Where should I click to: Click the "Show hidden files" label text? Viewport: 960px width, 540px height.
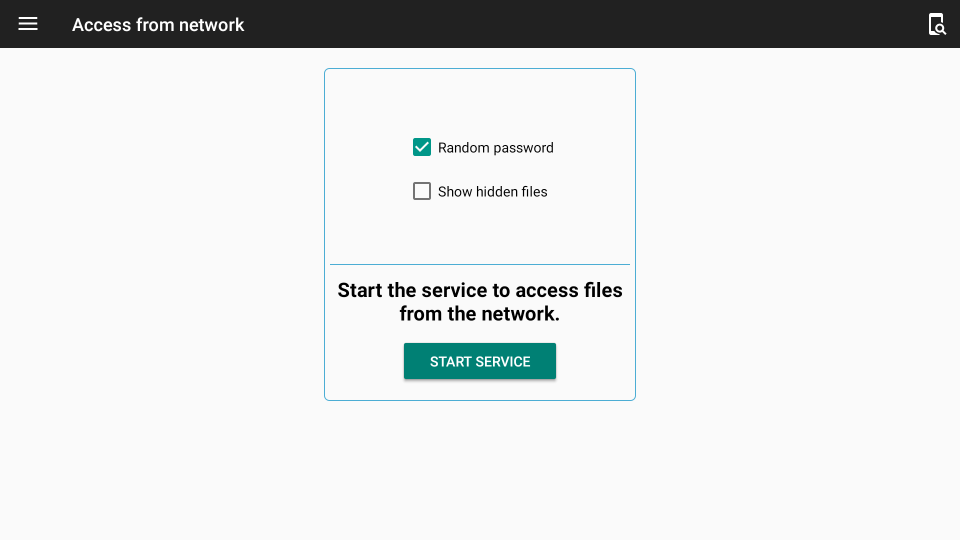(492, 192)
